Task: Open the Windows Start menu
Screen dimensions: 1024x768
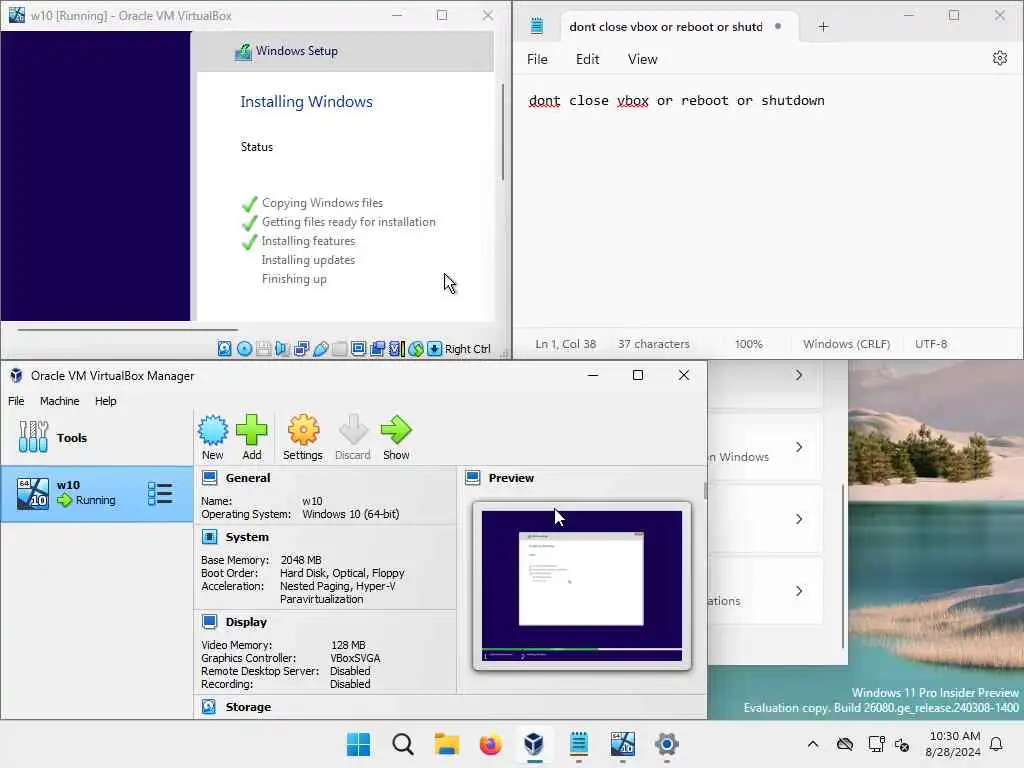Action: click(x=358, y=744)
